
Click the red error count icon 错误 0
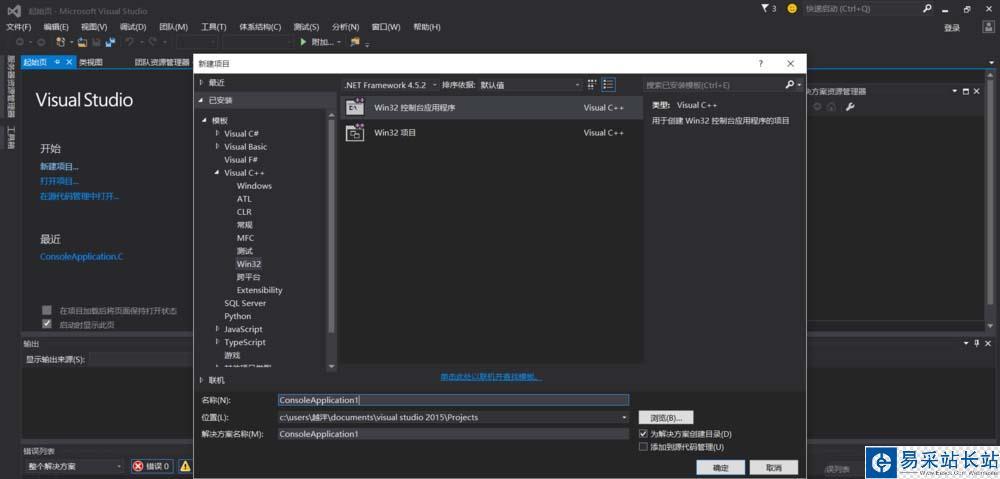tap(138, 466)
